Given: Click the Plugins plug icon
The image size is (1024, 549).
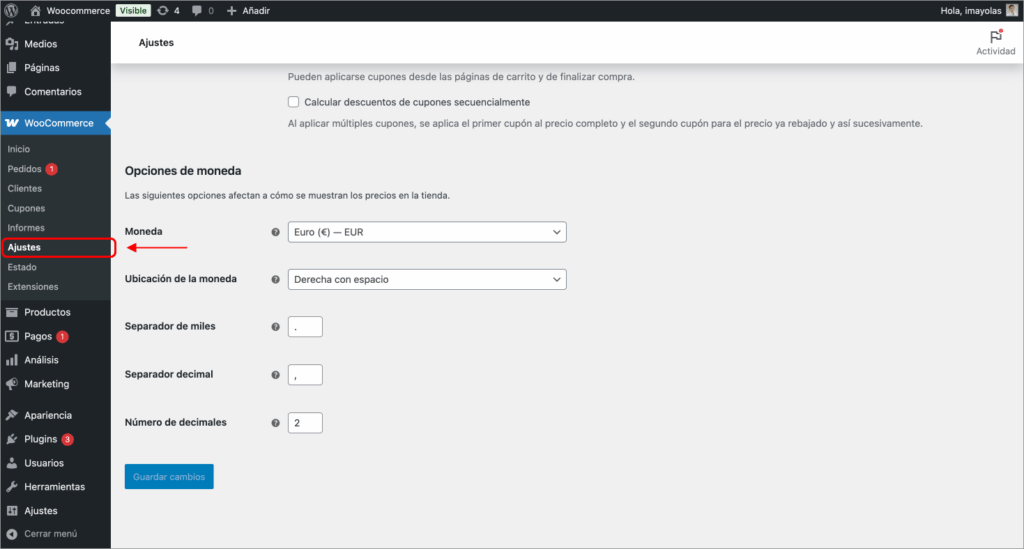Looking at the screenshot, I should coord(12,439).
